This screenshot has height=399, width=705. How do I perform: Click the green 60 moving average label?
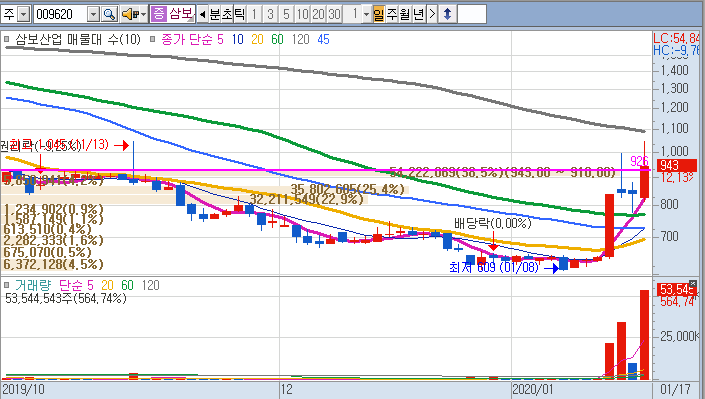coord(277,40)
